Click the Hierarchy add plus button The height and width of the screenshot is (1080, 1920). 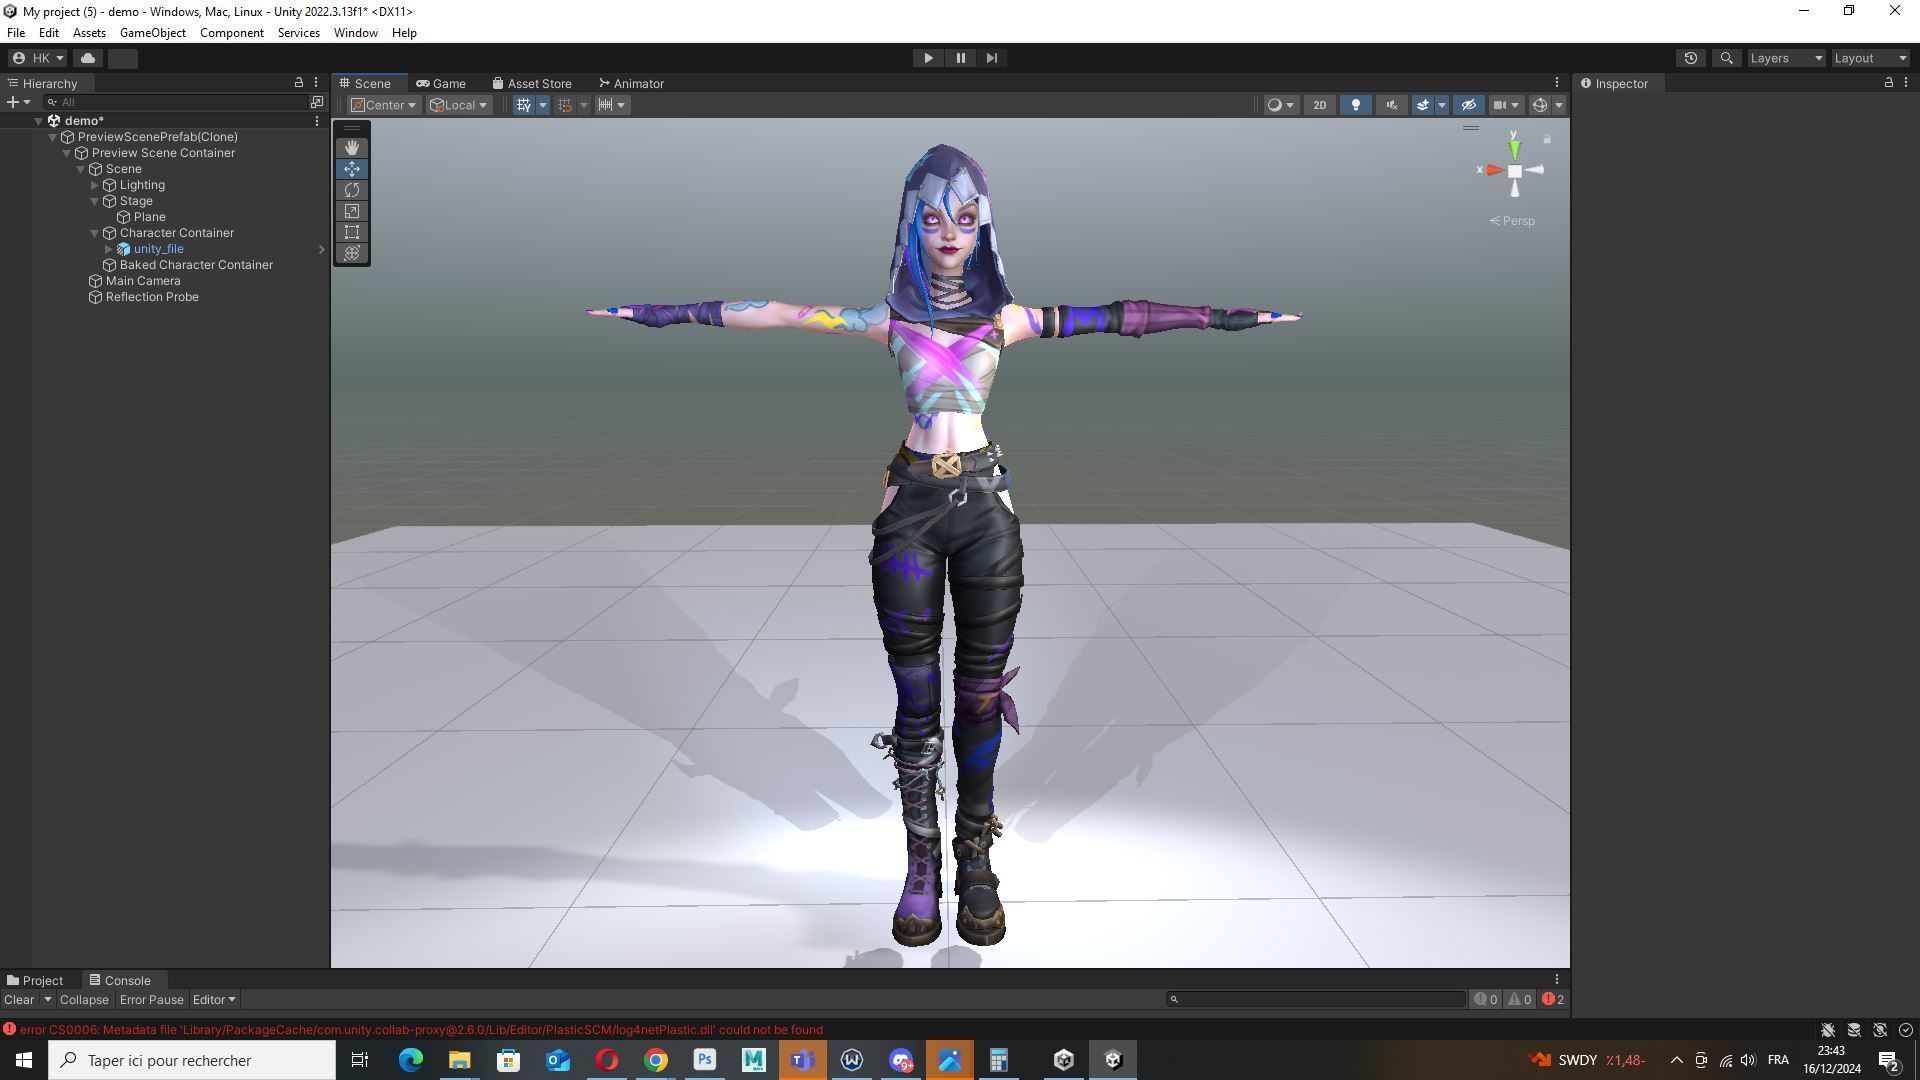pyautogui.click(x=13, y=102)
